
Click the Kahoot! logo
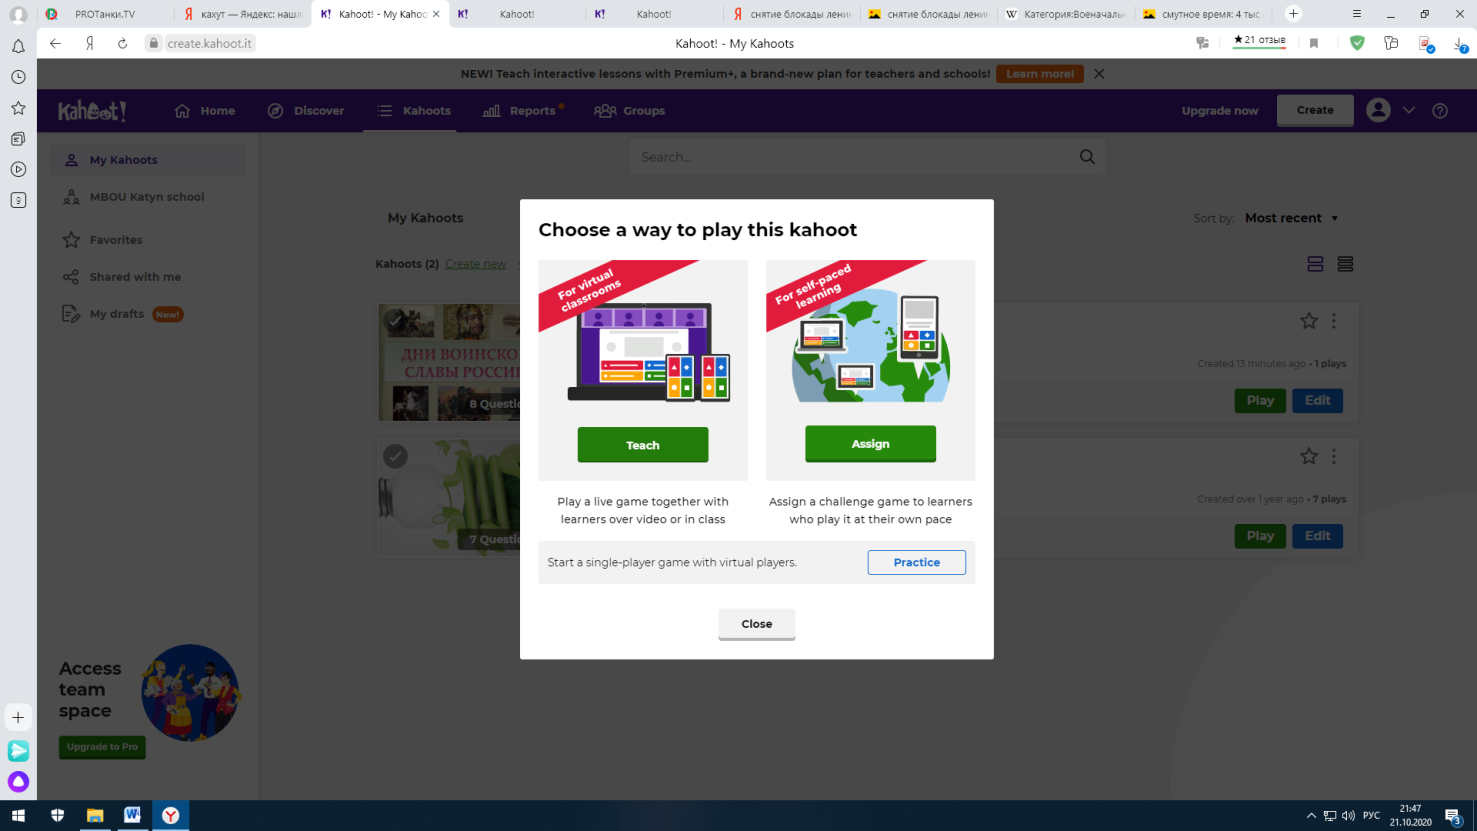click(x=92, y=111)
